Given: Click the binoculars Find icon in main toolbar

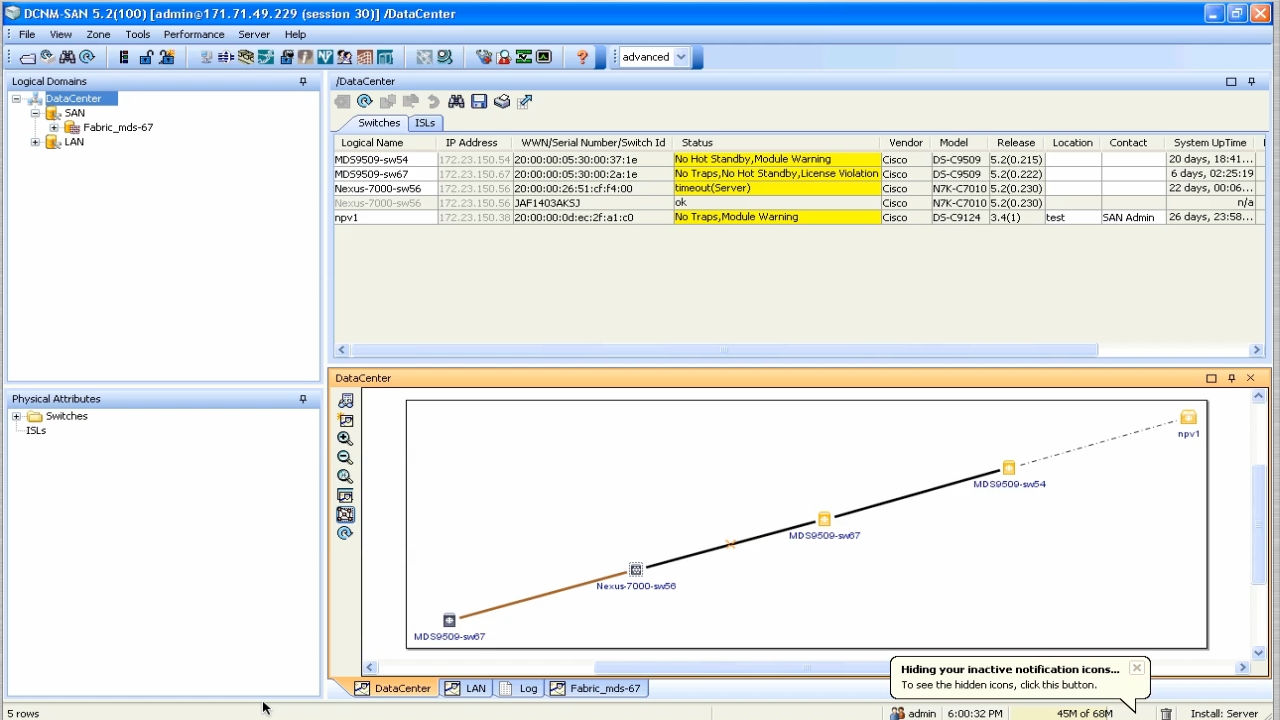Looking at the screenshot, I should 67,57.
